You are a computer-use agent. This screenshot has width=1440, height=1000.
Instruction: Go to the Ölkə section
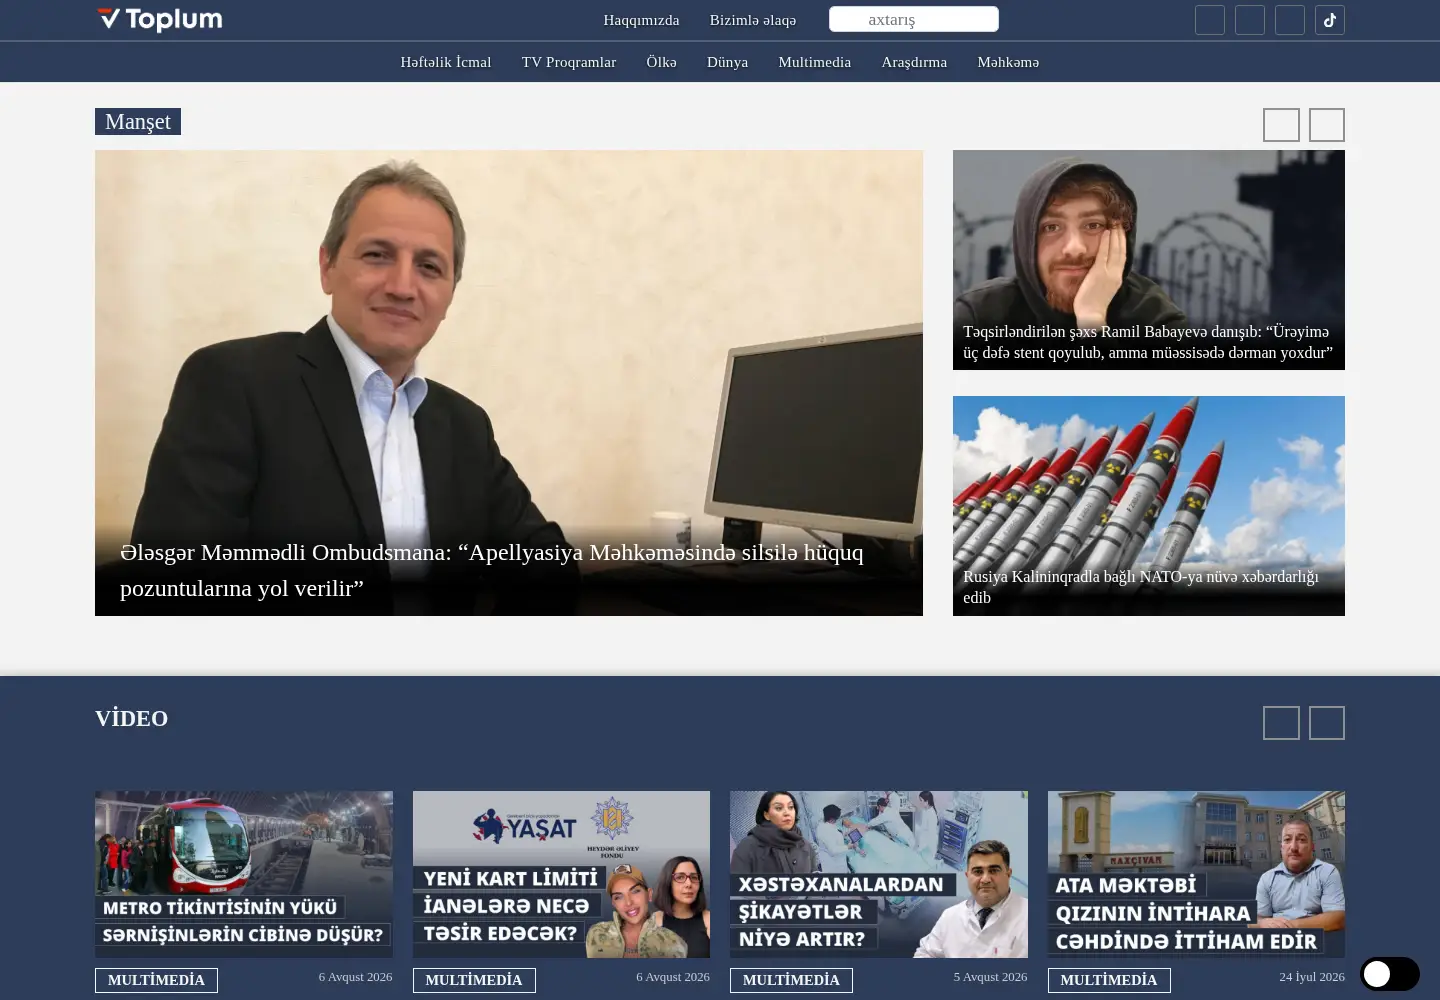(x=661, y=62)
